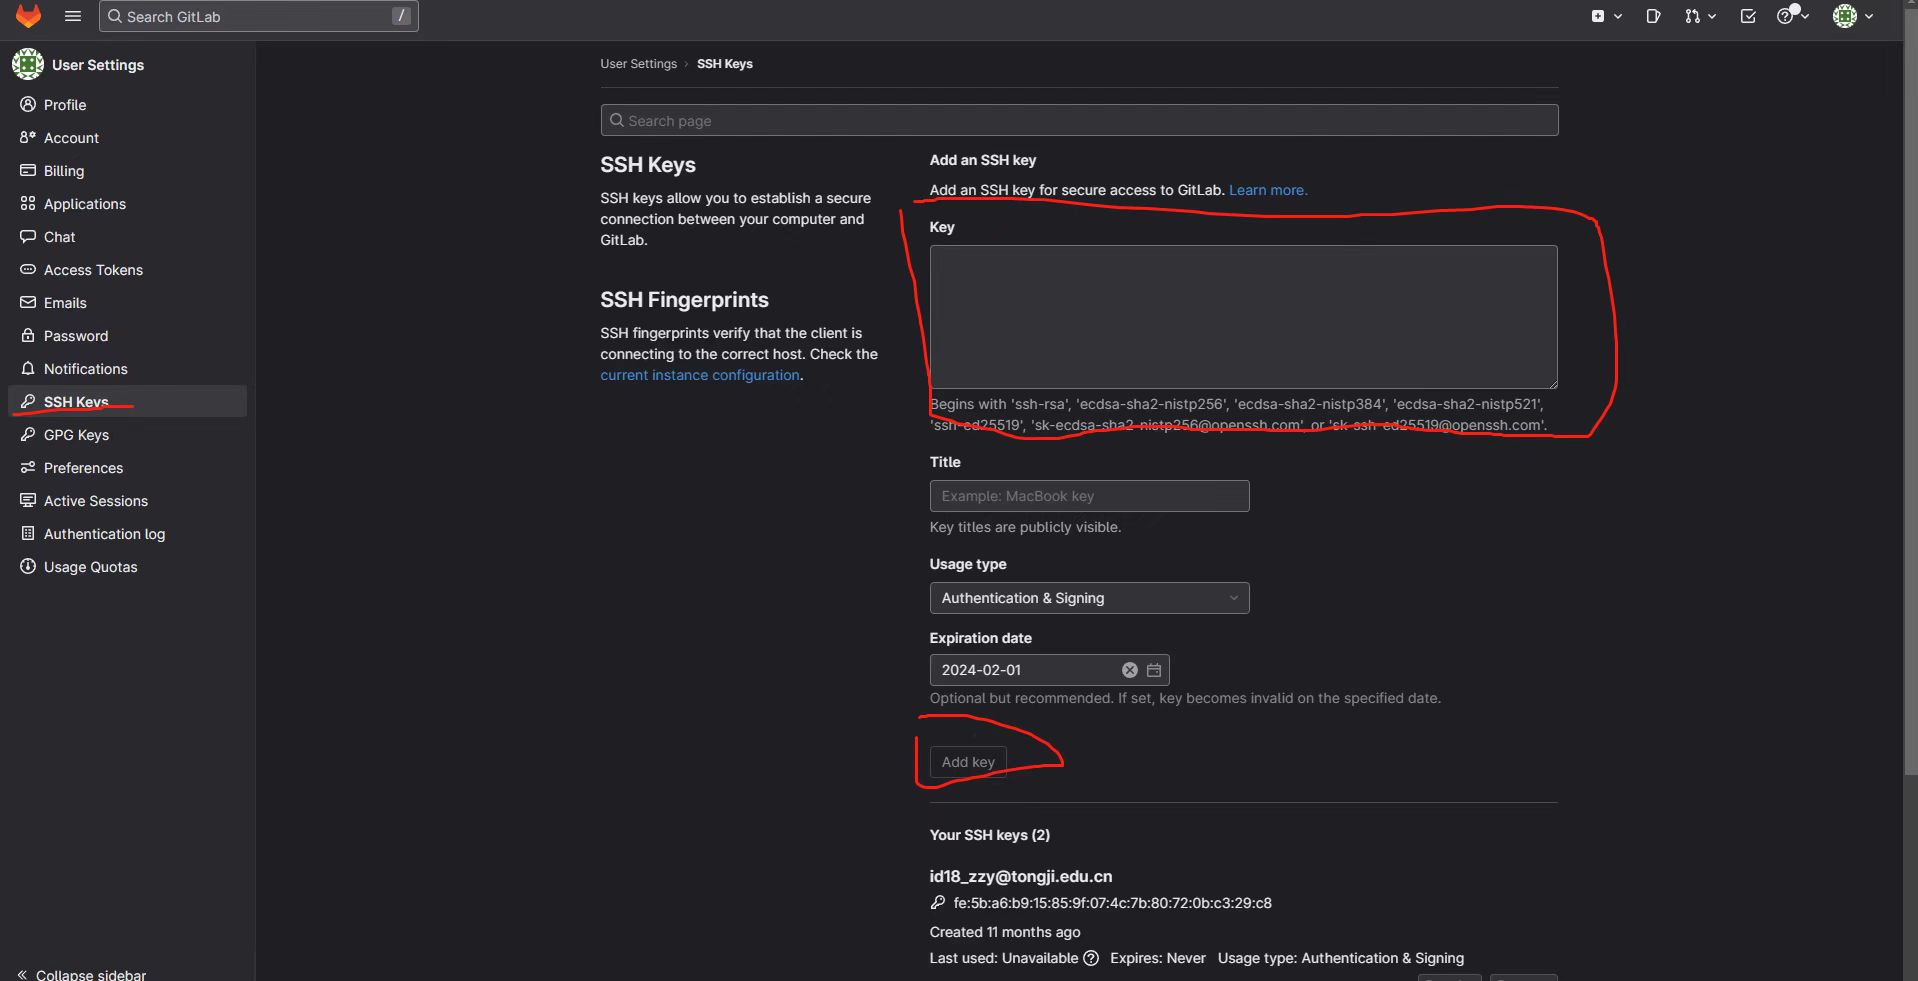Open the merge requests dropdown
Screen dimensions: 1918x981
coord(1700,16)
